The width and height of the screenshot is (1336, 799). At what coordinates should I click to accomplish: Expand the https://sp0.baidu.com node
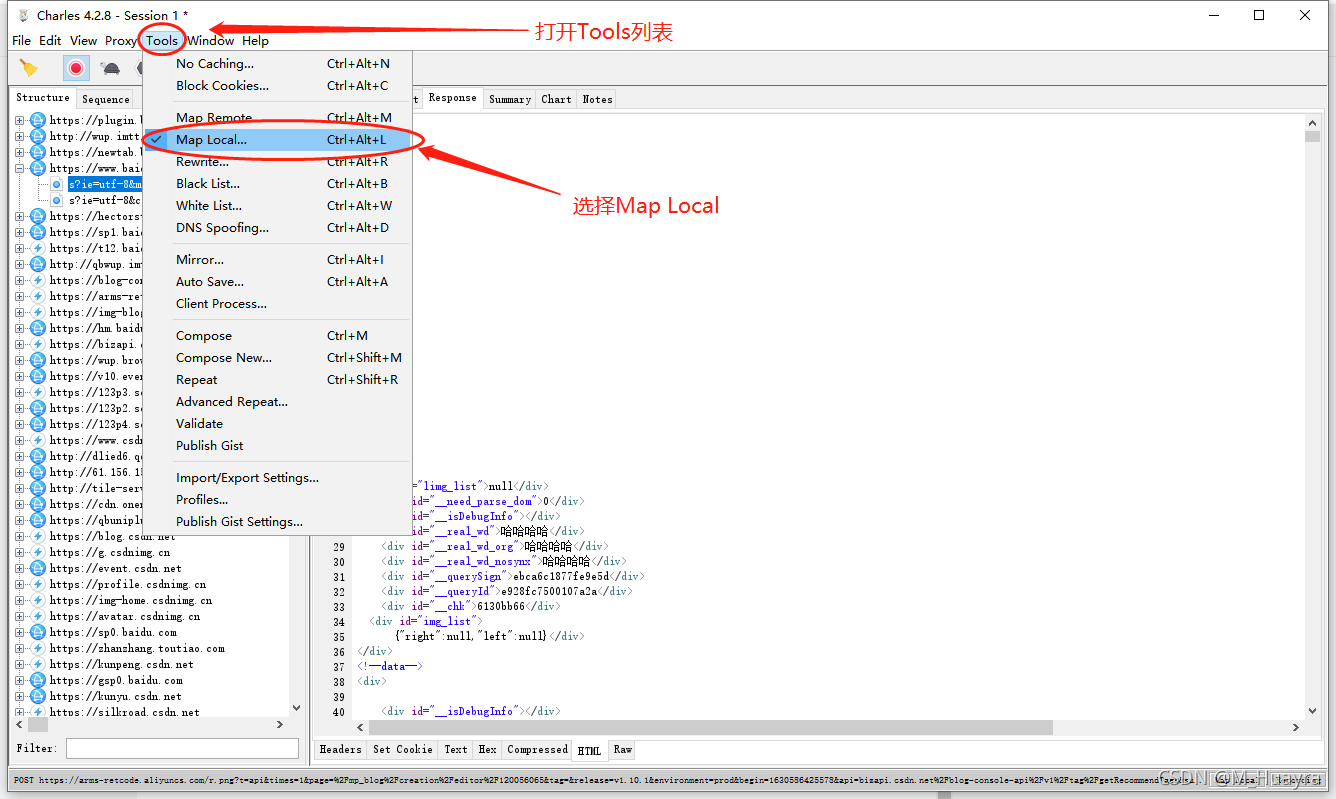coord(19,632)
